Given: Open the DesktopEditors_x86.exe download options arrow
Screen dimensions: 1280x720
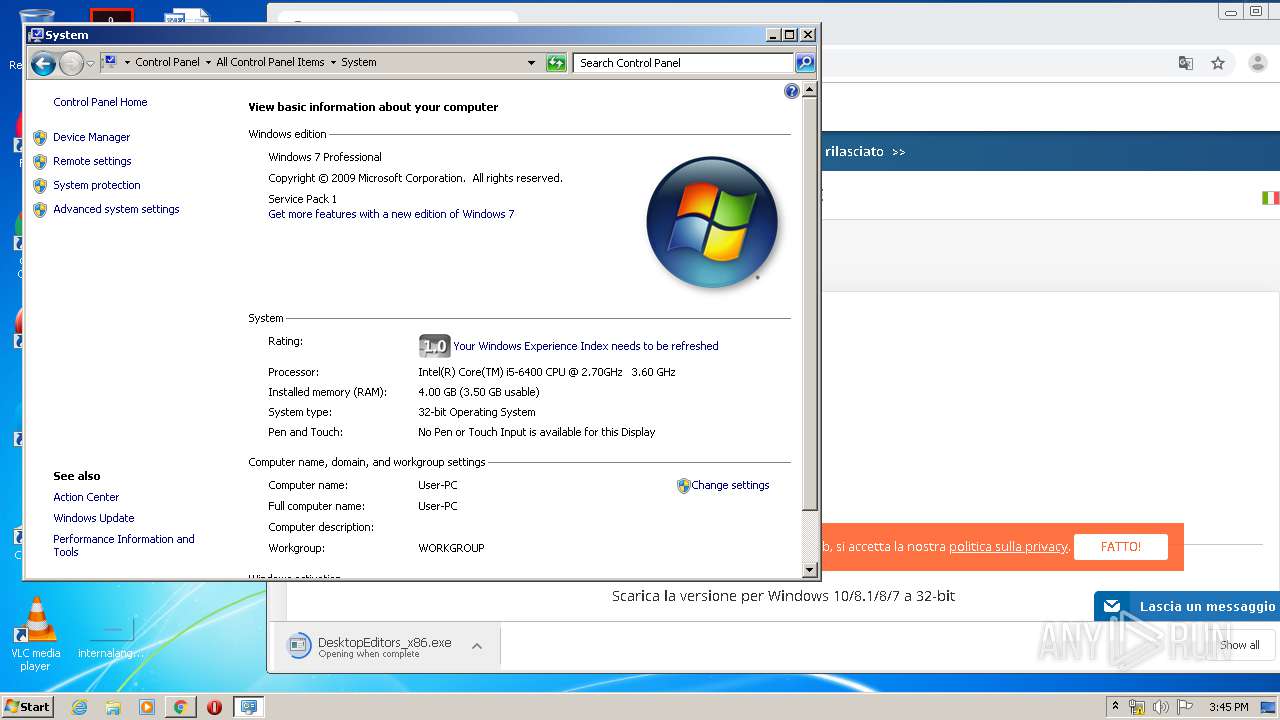Looking at the screenshot, I should (477, 646).
